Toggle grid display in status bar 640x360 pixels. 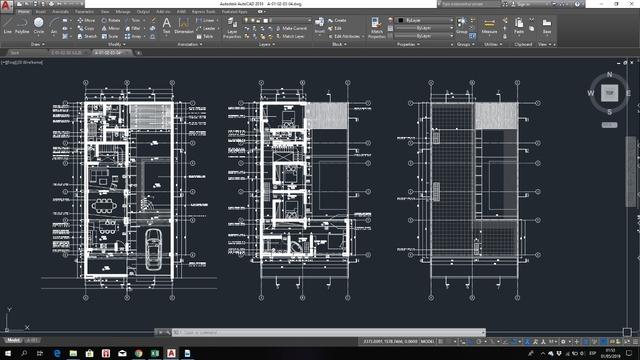point(441,341)
